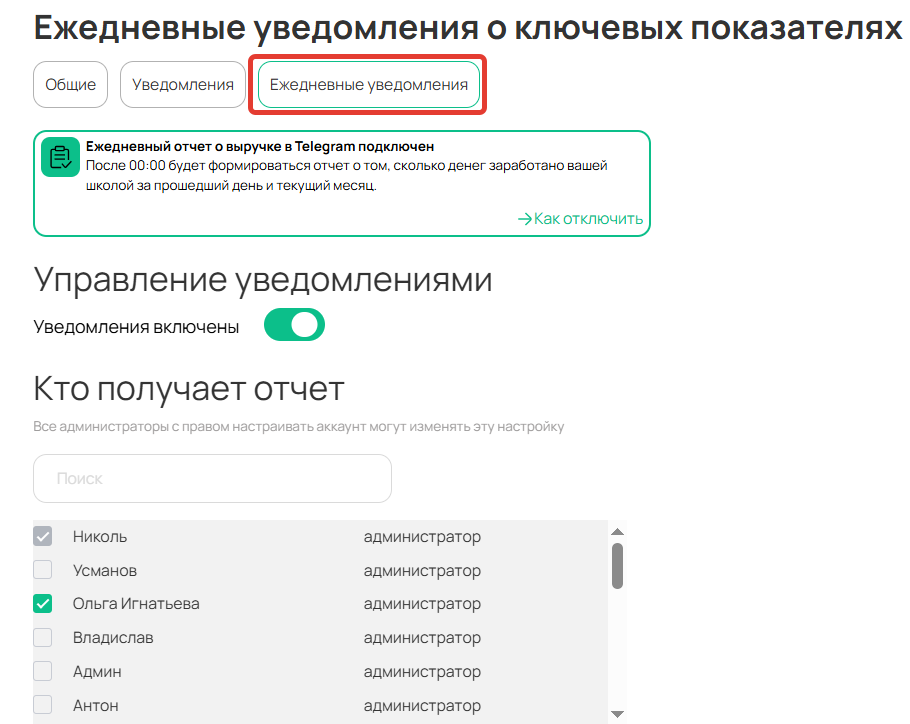Click администратор role in Николь row
This screenshot has width=910, height=724.
[422, 537]
